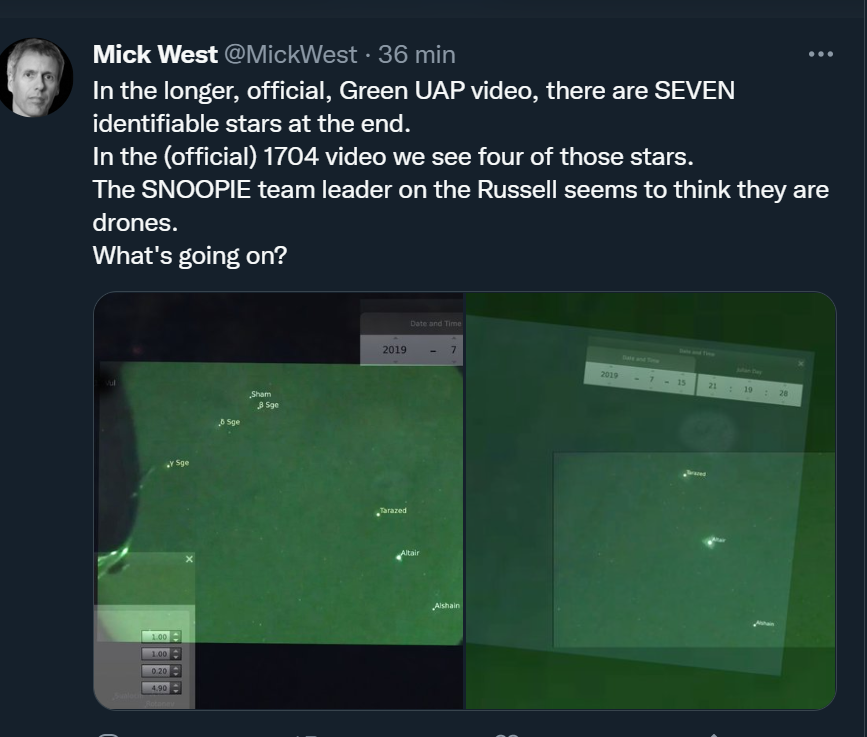Open the Mick West display name link
Viewport: 867px width, 737px height.
pos(155,54)
